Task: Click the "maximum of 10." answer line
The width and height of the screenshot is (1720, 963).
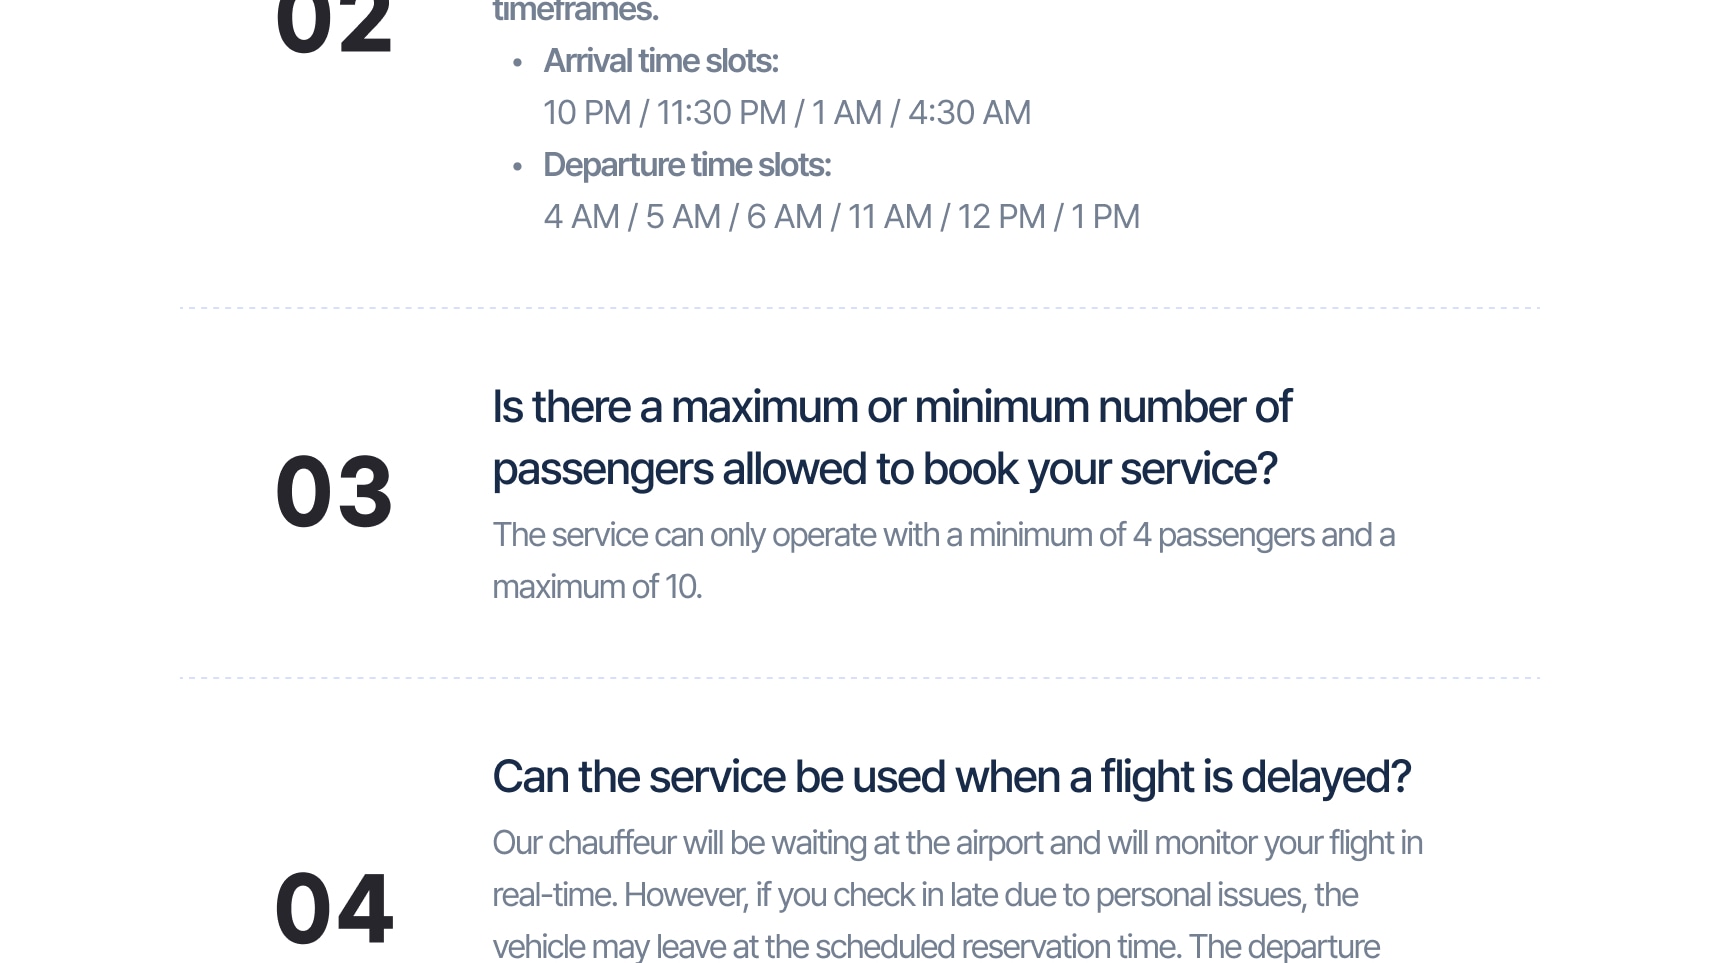Action: pos(597,587)
